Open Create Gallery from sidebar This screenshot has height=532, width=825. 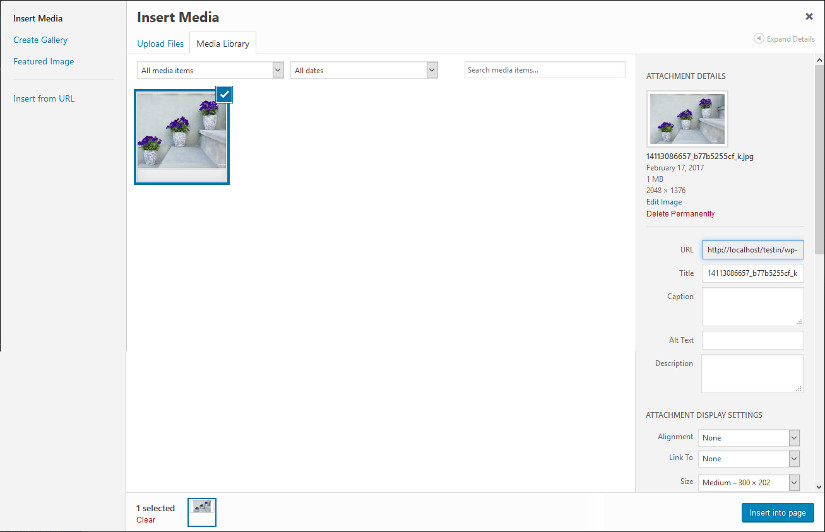coord(40,40)
